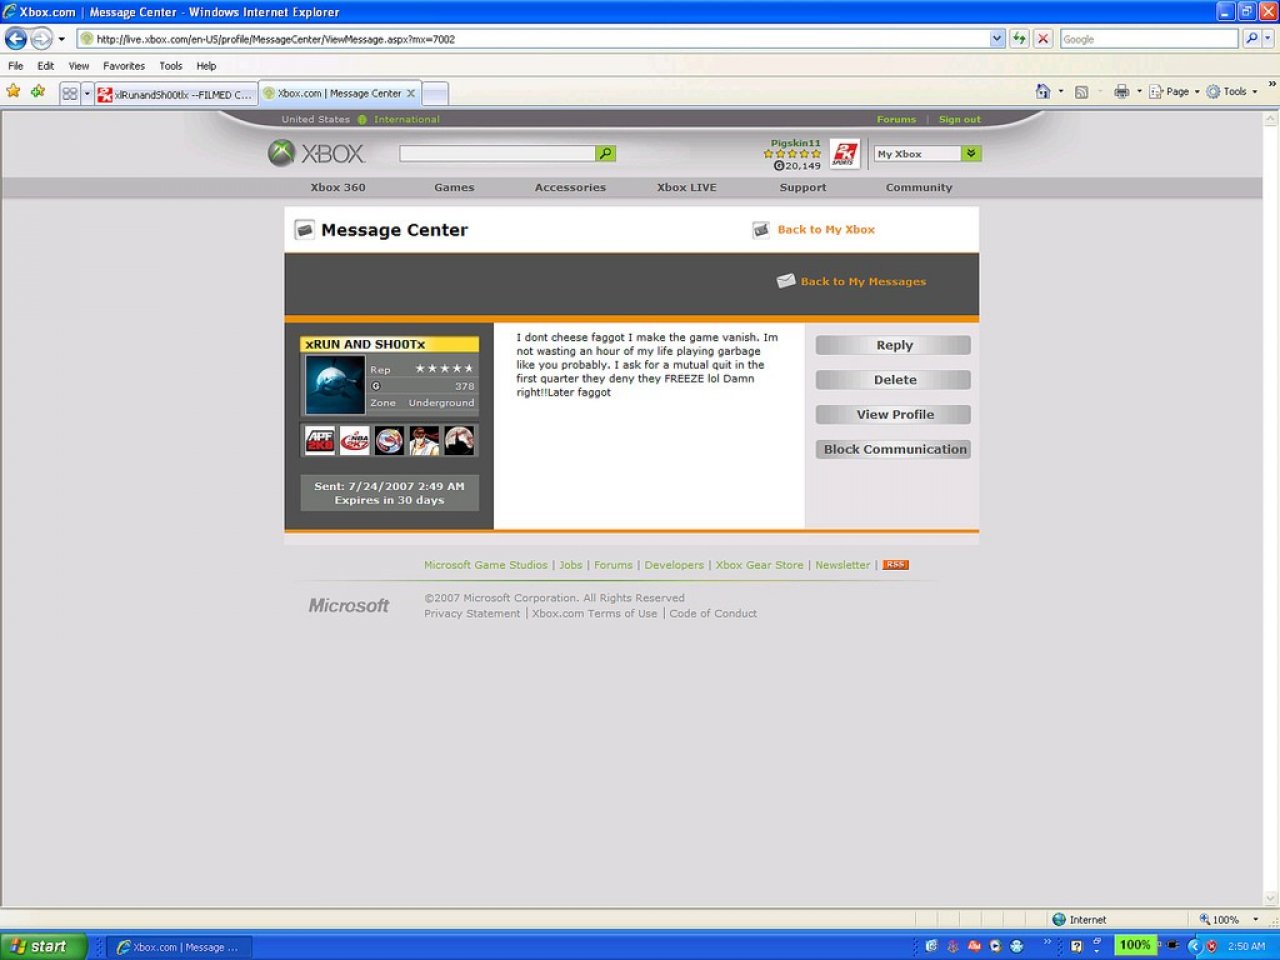Click the Sign out link
The image size is (1280, 960).
[x=960, y=119]
